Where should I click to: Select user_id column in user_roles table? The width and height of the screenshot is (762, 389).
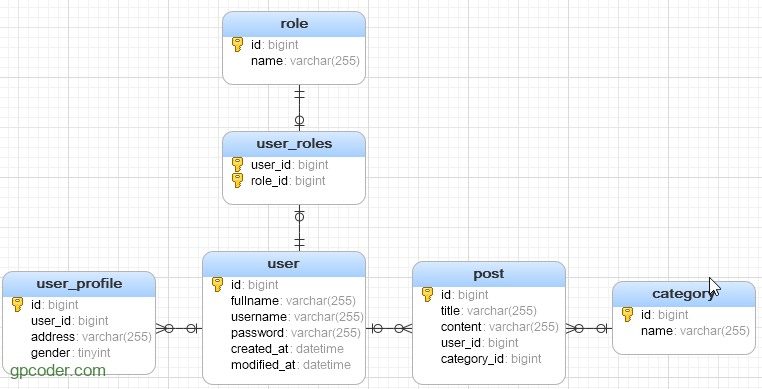tap(290, 164)
